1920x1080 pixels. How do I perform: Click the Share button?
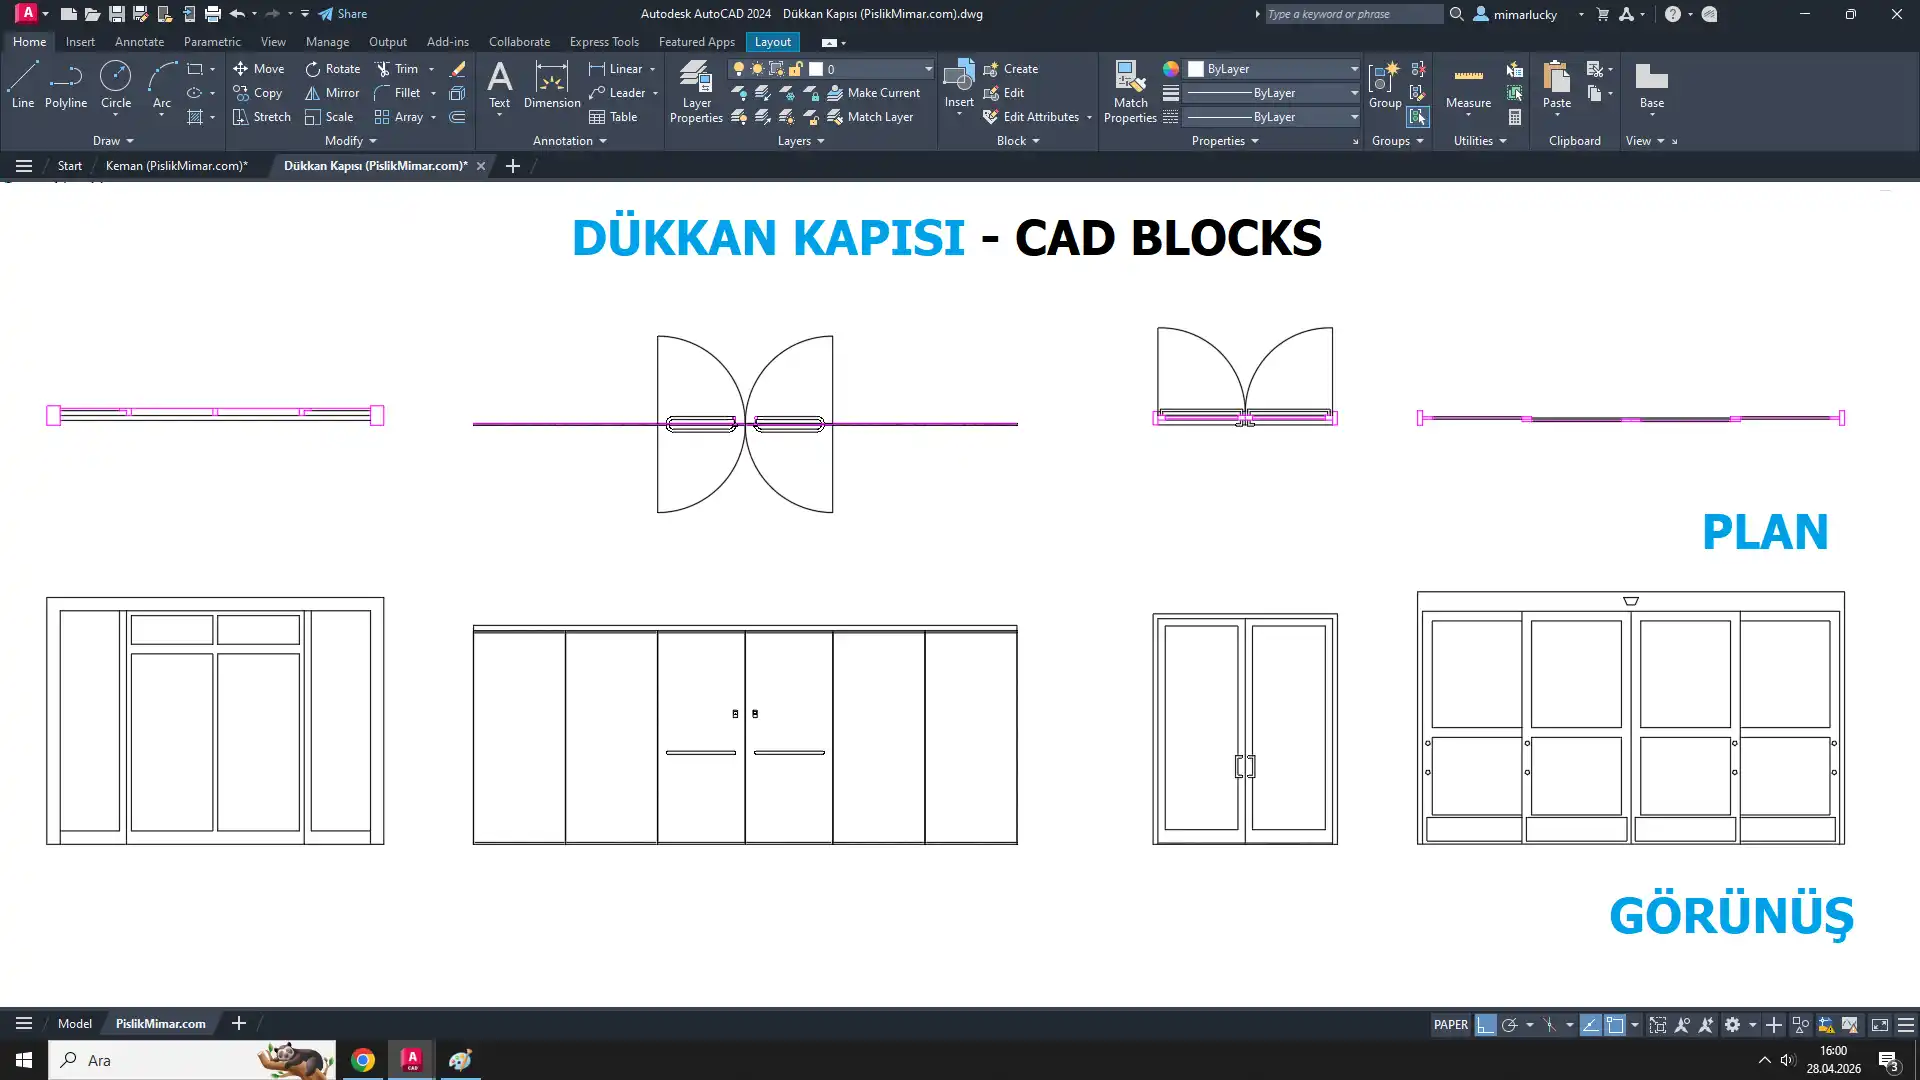click(x=343, y=14)
